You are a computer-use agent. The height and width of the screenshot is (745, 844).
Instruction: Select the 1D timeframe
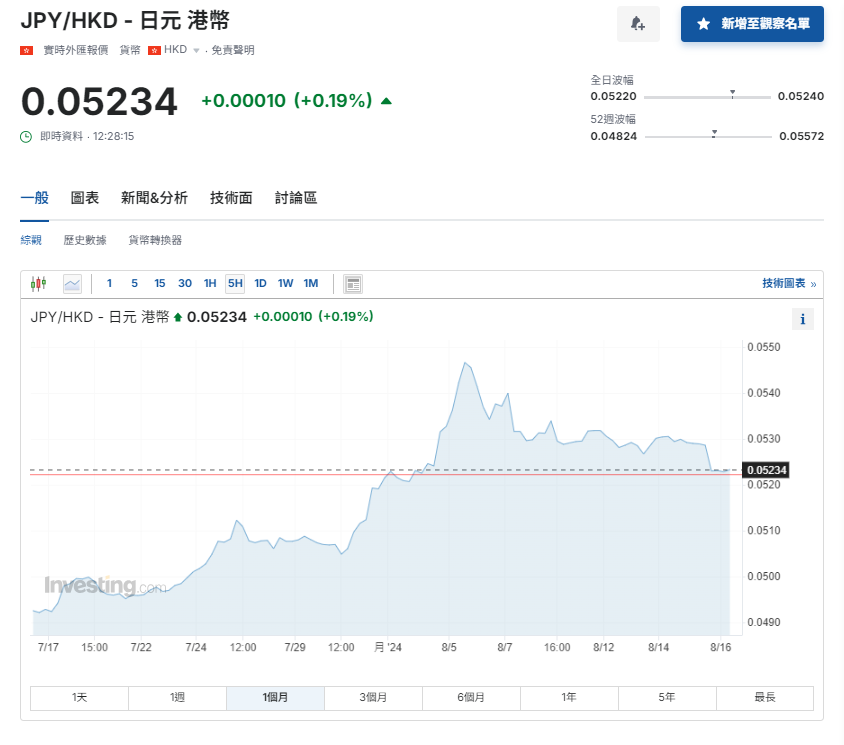pos(260,283)
